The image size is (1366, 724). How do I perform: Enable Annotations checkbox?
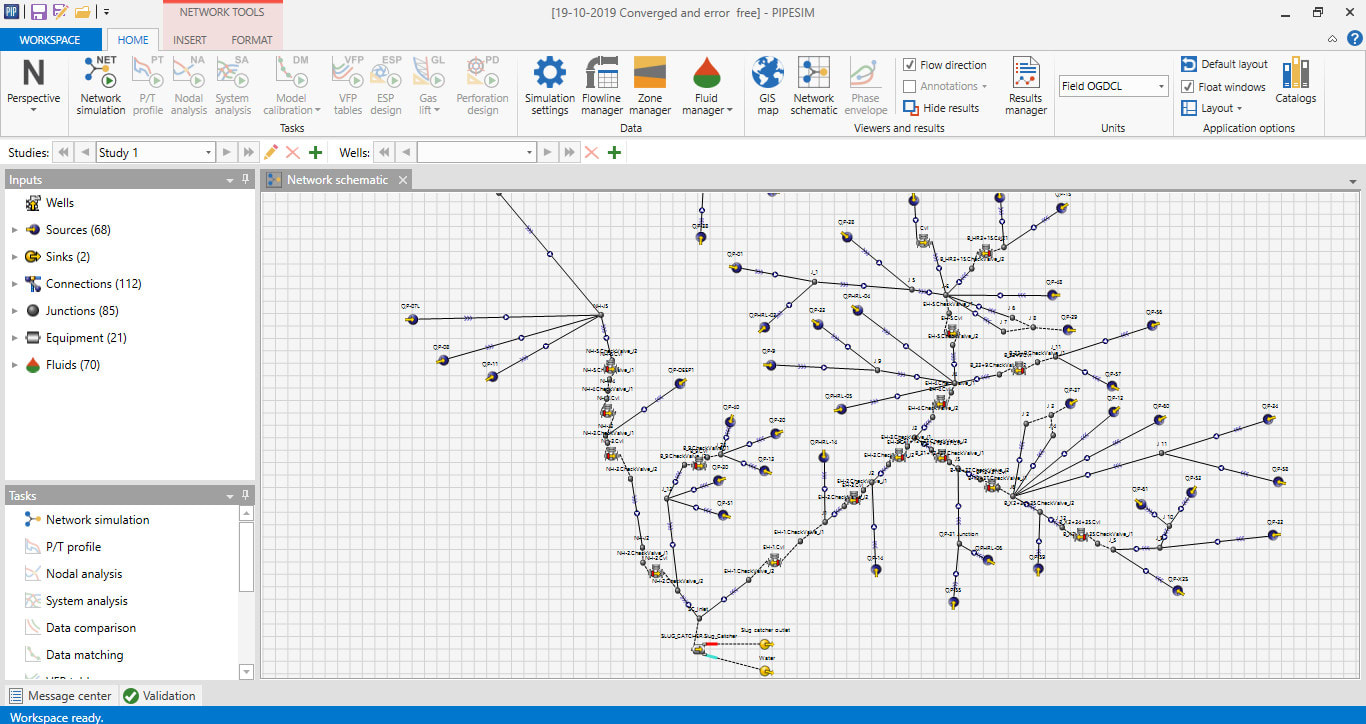(x=909, y=86)
